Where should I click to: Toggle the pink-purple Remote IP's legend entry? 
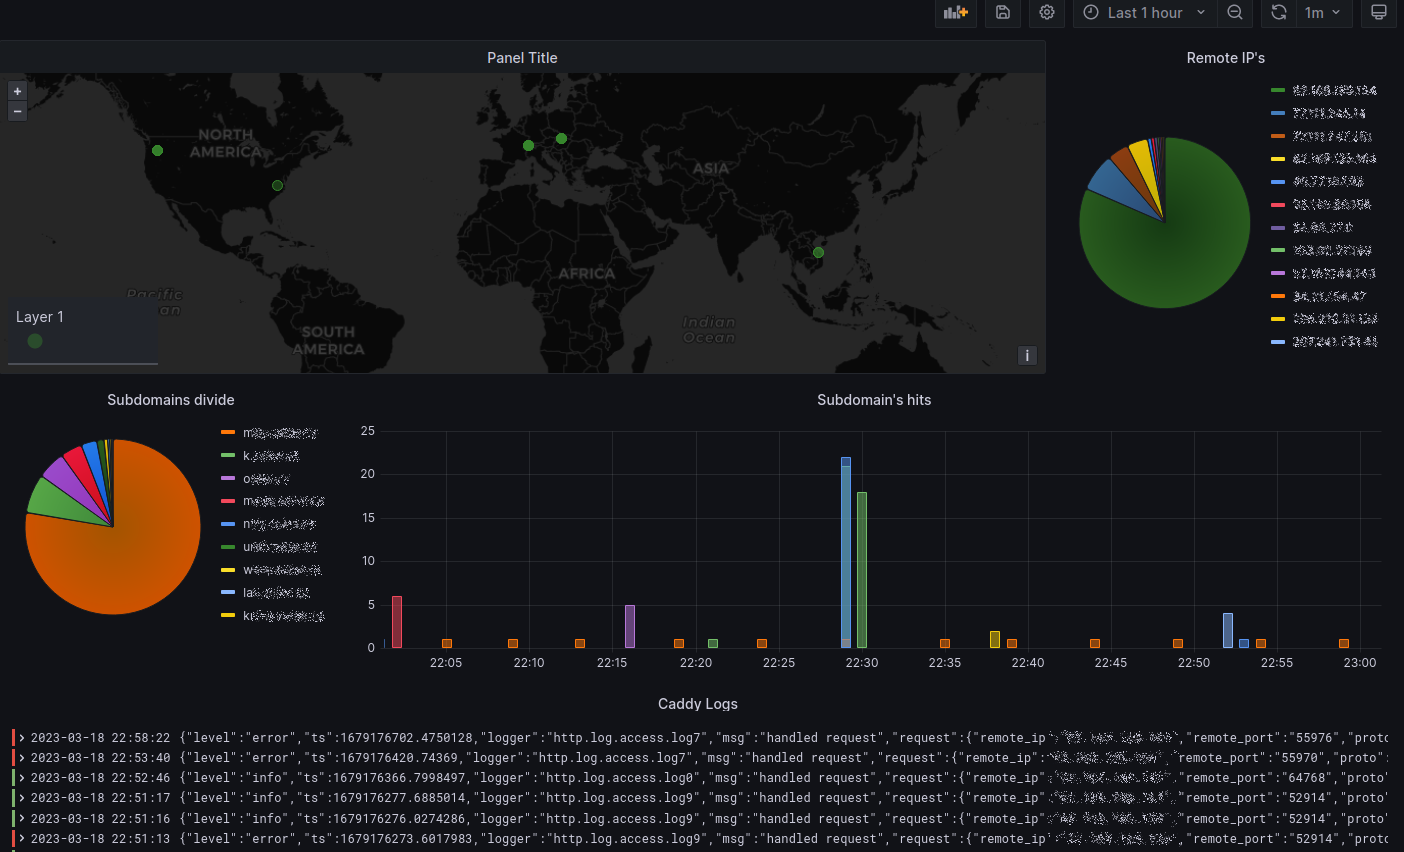point(1324,273)
